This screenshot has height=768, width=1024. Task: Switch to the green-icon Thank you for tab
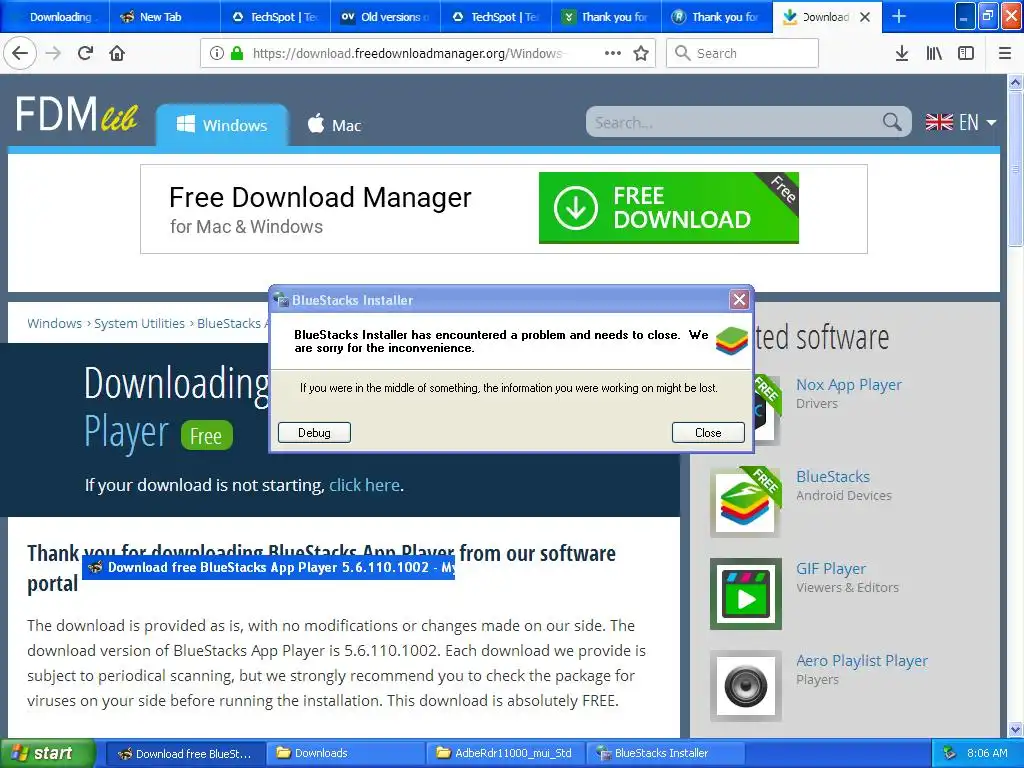pyautogui.click(x=606, y=17)
